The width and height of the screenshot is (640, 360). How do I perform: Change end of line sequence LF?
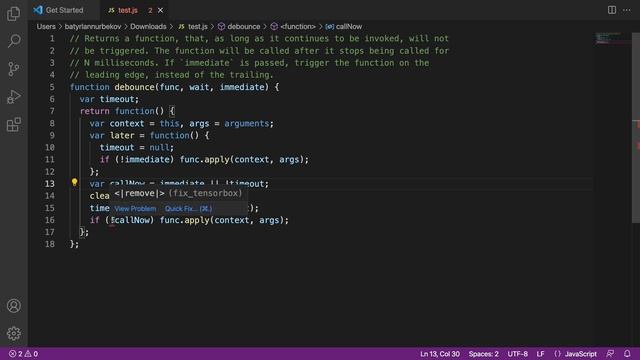pos(540,354)
